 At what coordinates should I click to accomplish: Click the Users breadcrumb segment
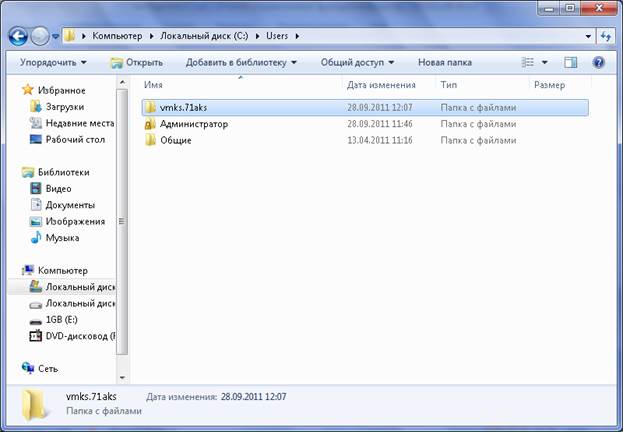[x=277, y=36]
